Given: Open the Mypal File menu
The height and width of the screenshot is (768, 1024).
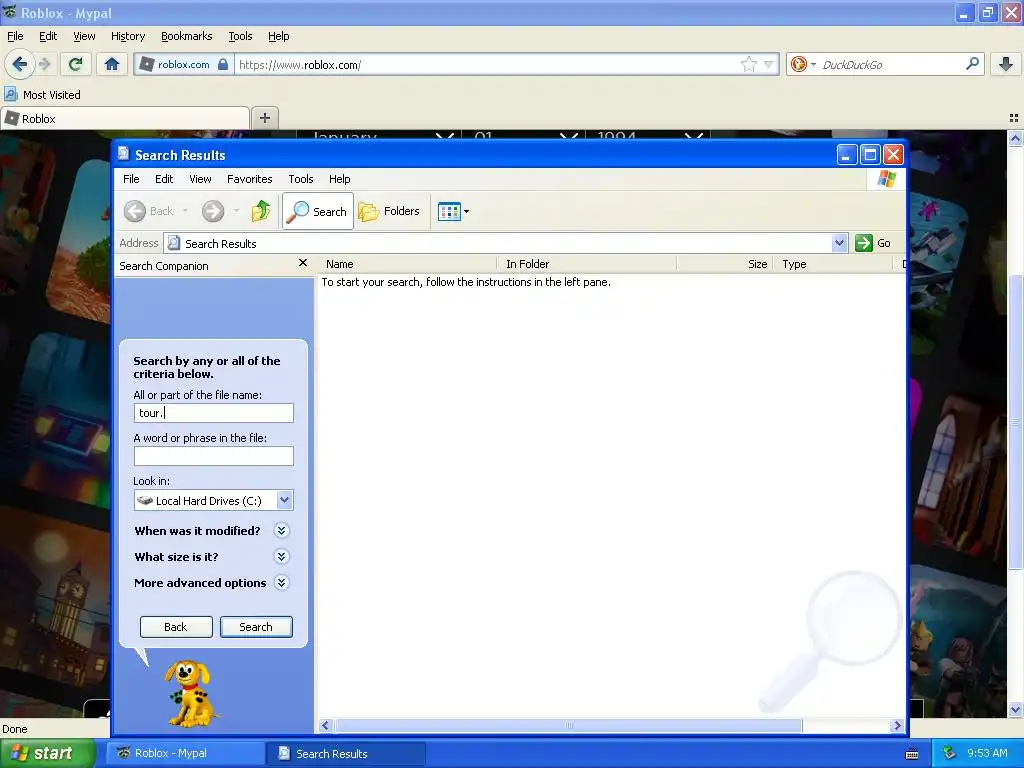Looking at the screenshot, I should tap(15, 37).
